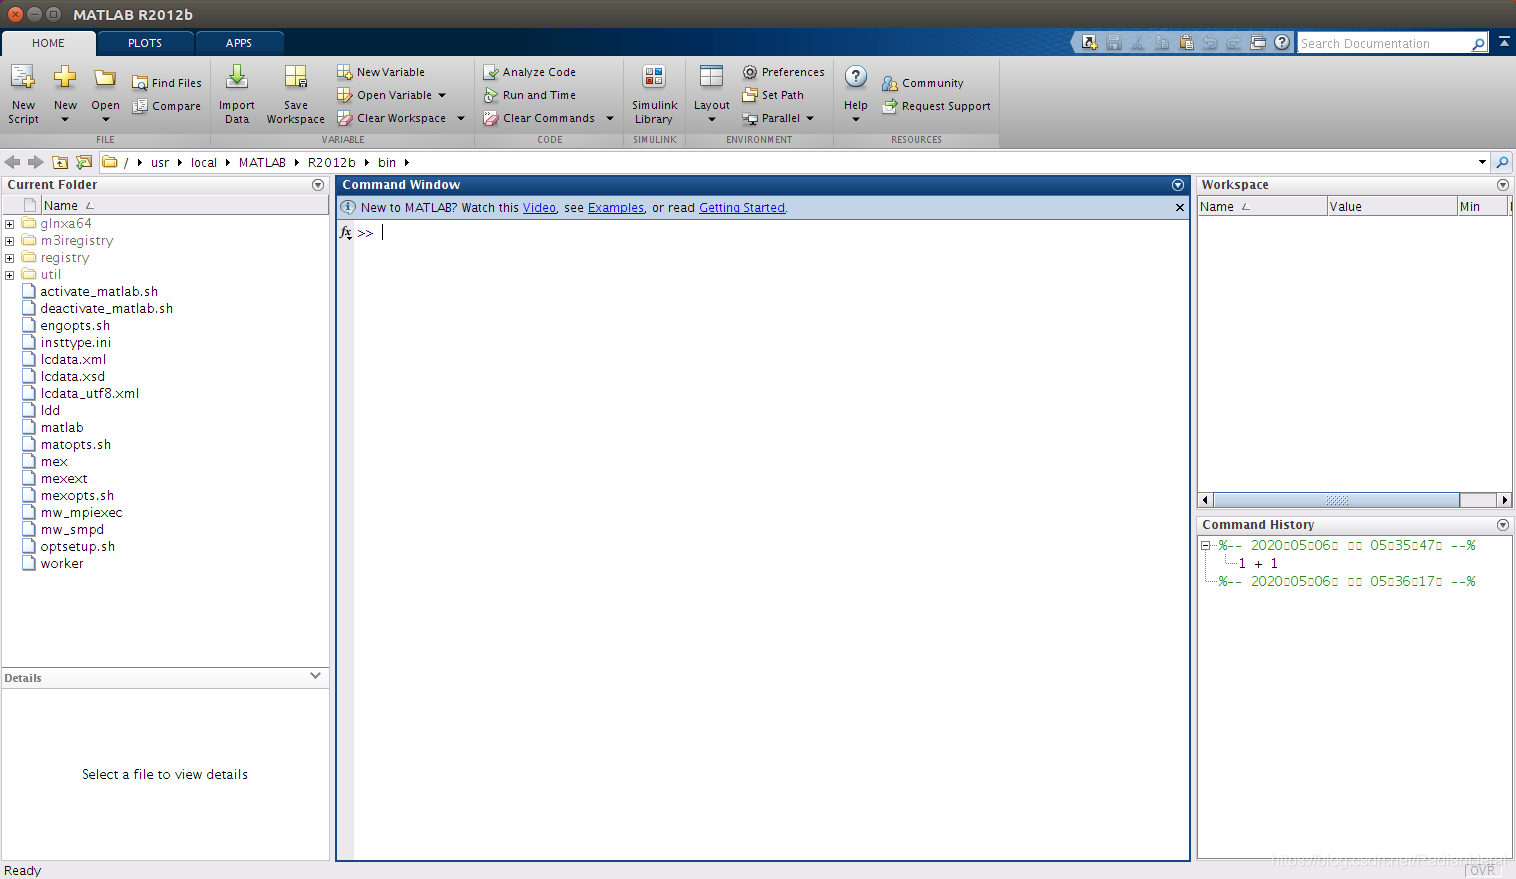
Task: Click the Compare files tool
Action: tap(167, 106)
